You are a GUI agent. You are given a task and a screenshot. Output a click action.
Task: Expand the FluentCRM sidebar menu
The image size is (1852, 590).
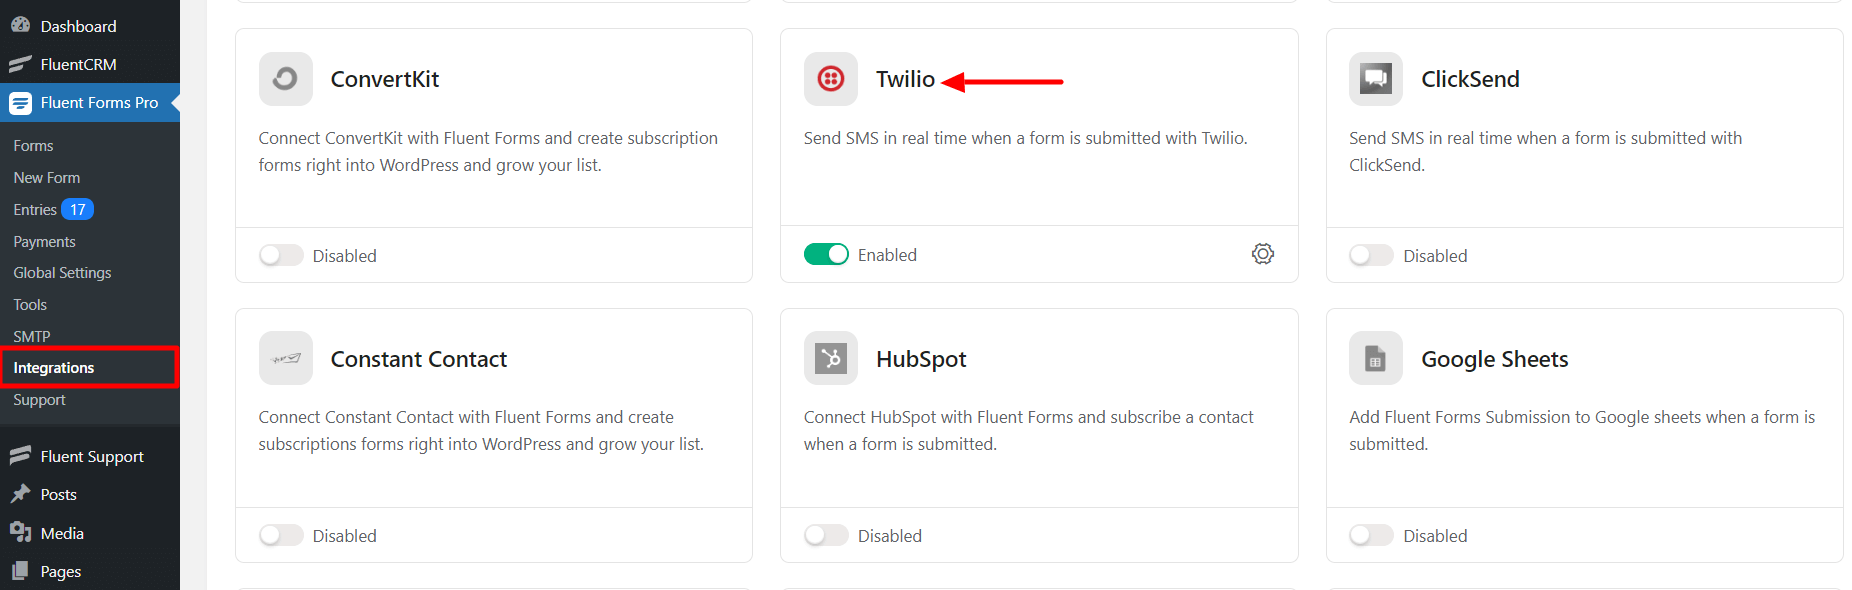78,64
